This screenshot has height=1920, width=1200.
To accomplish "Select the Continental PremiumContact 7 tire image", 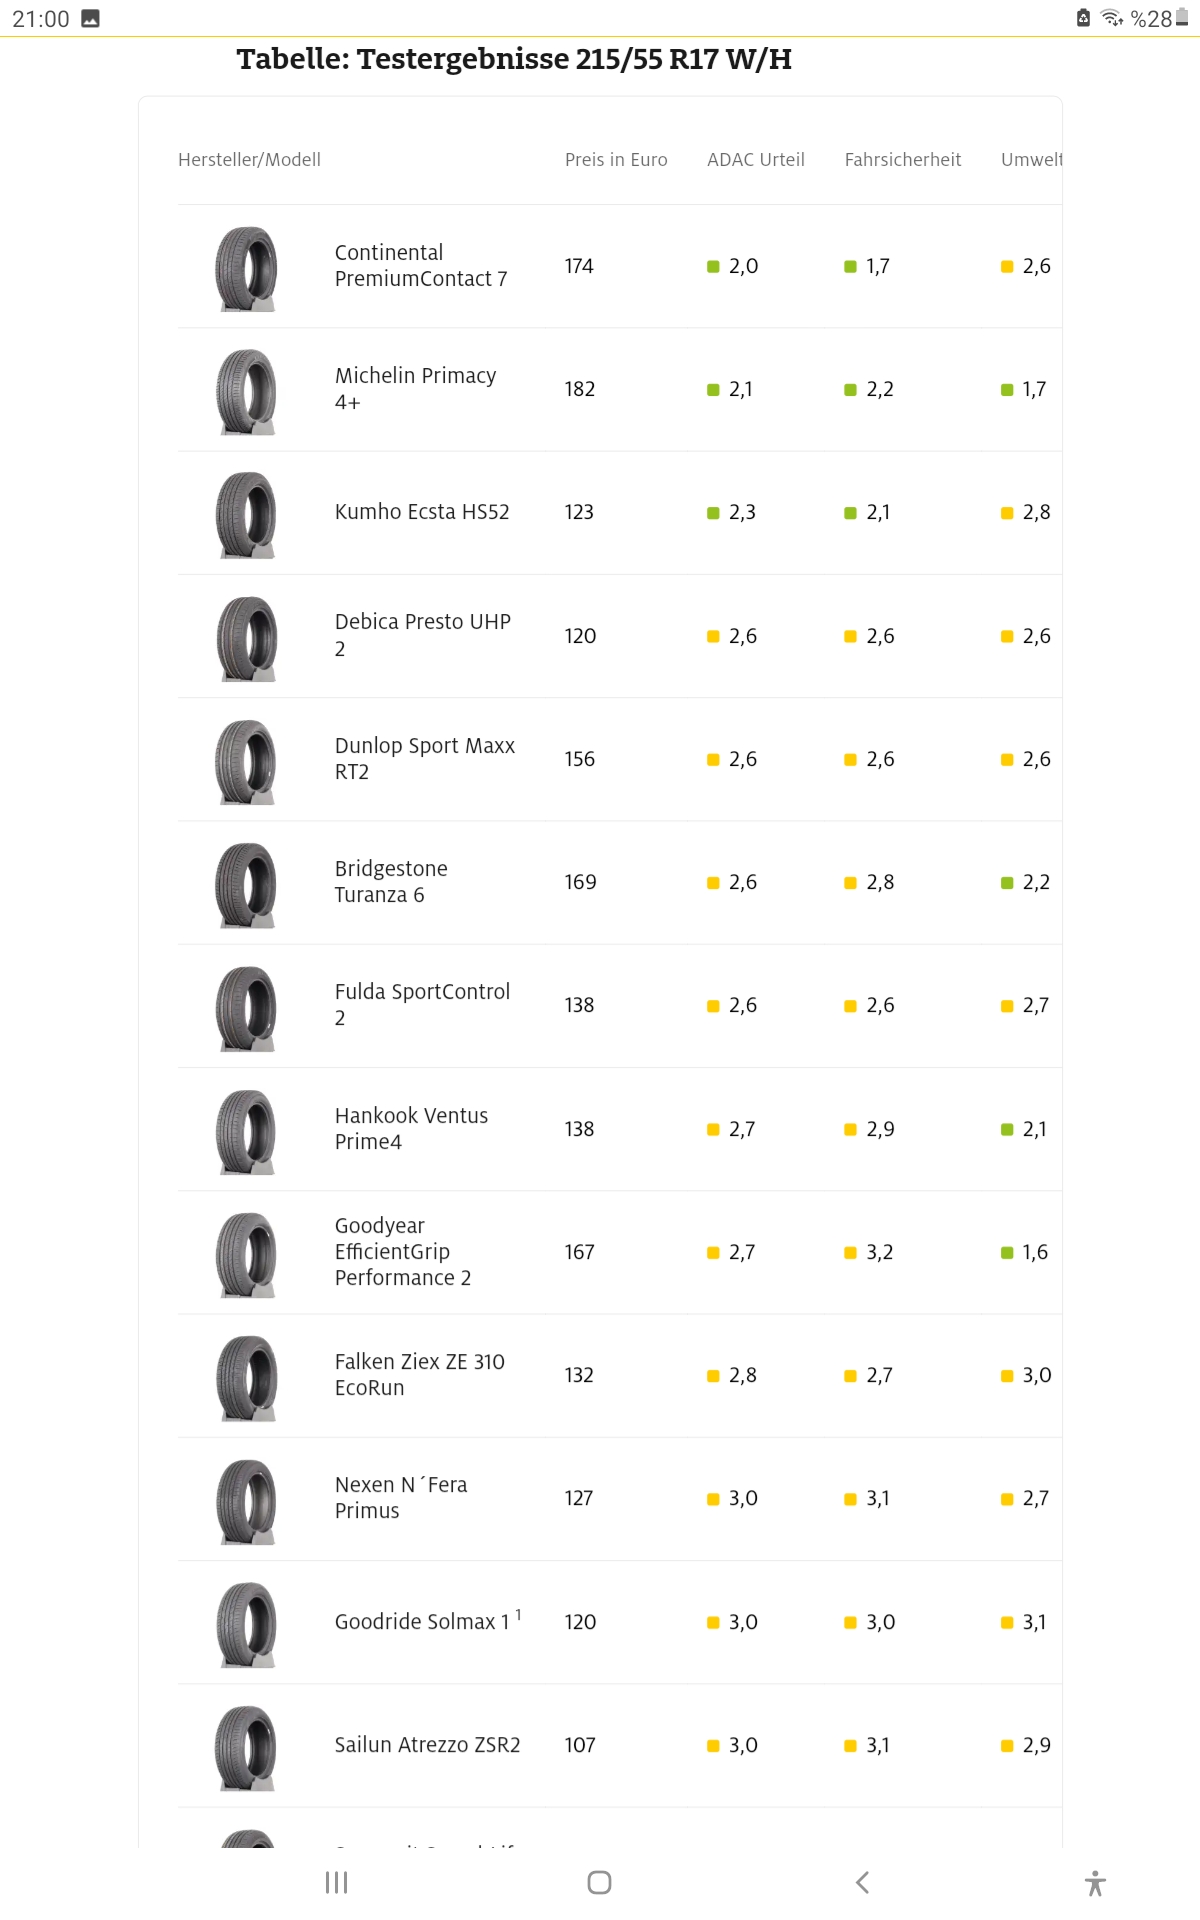I will 246,268.
